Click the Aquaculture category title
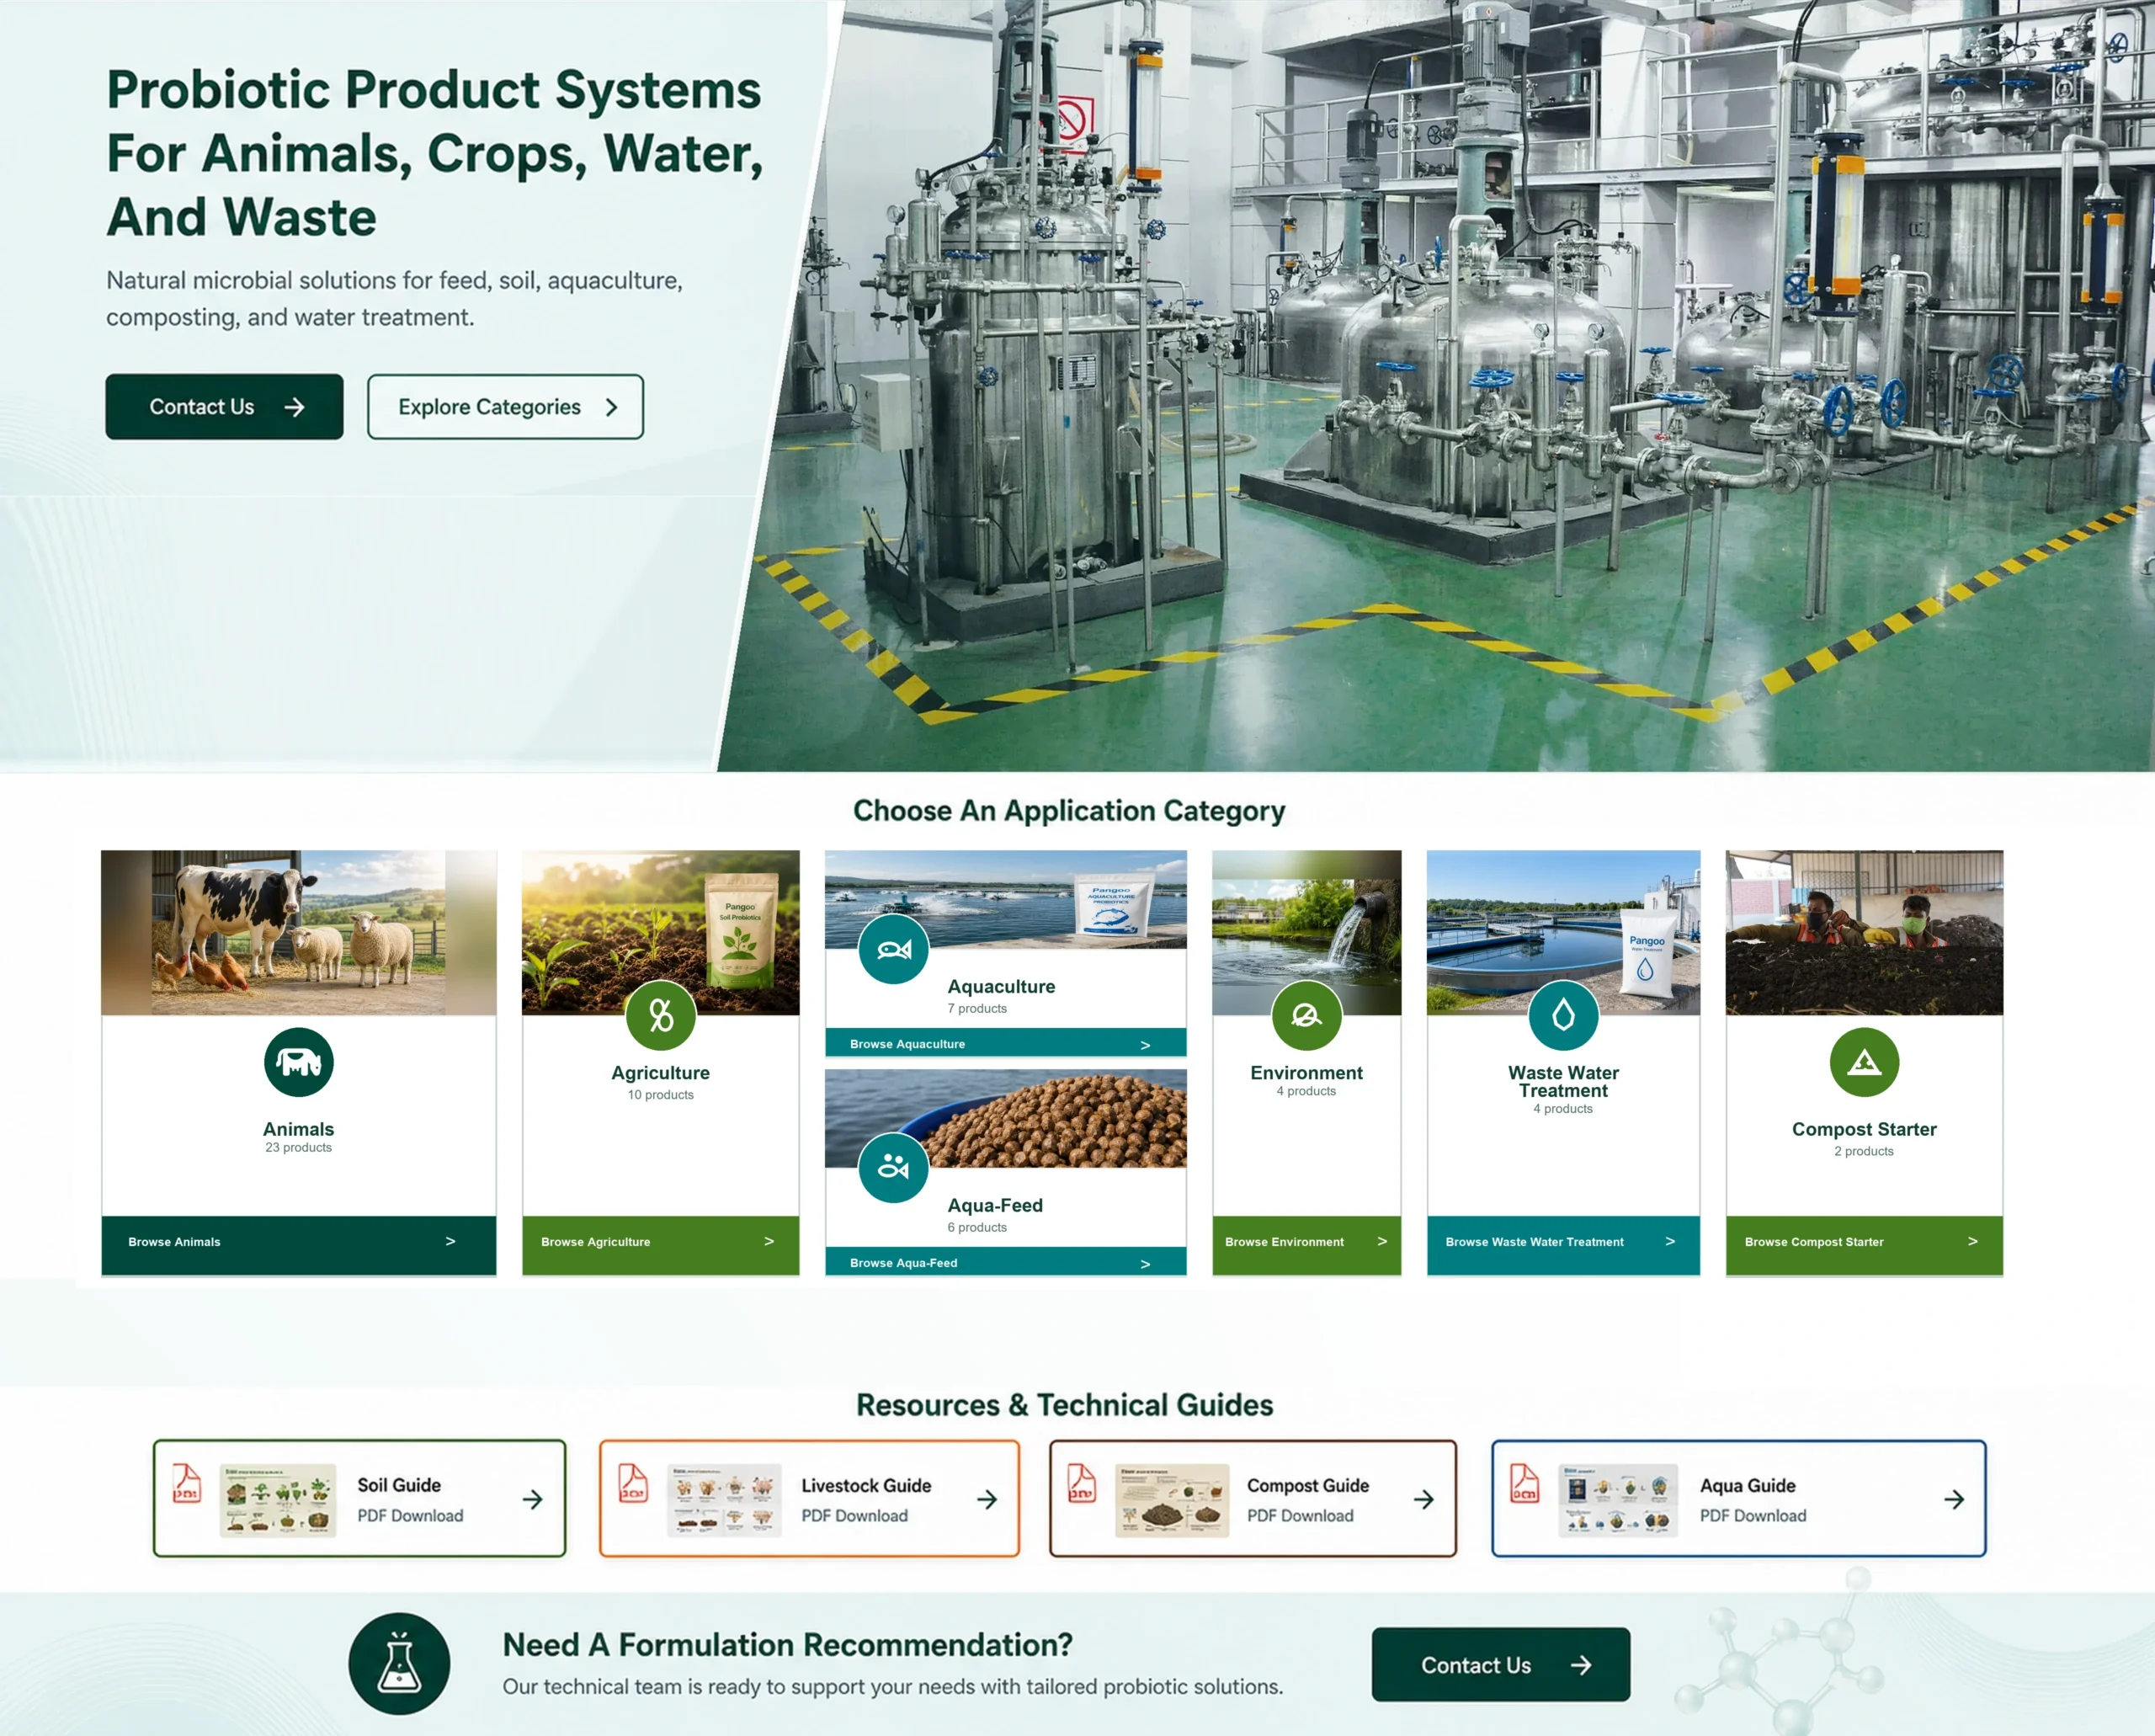 pos(1001,986)
